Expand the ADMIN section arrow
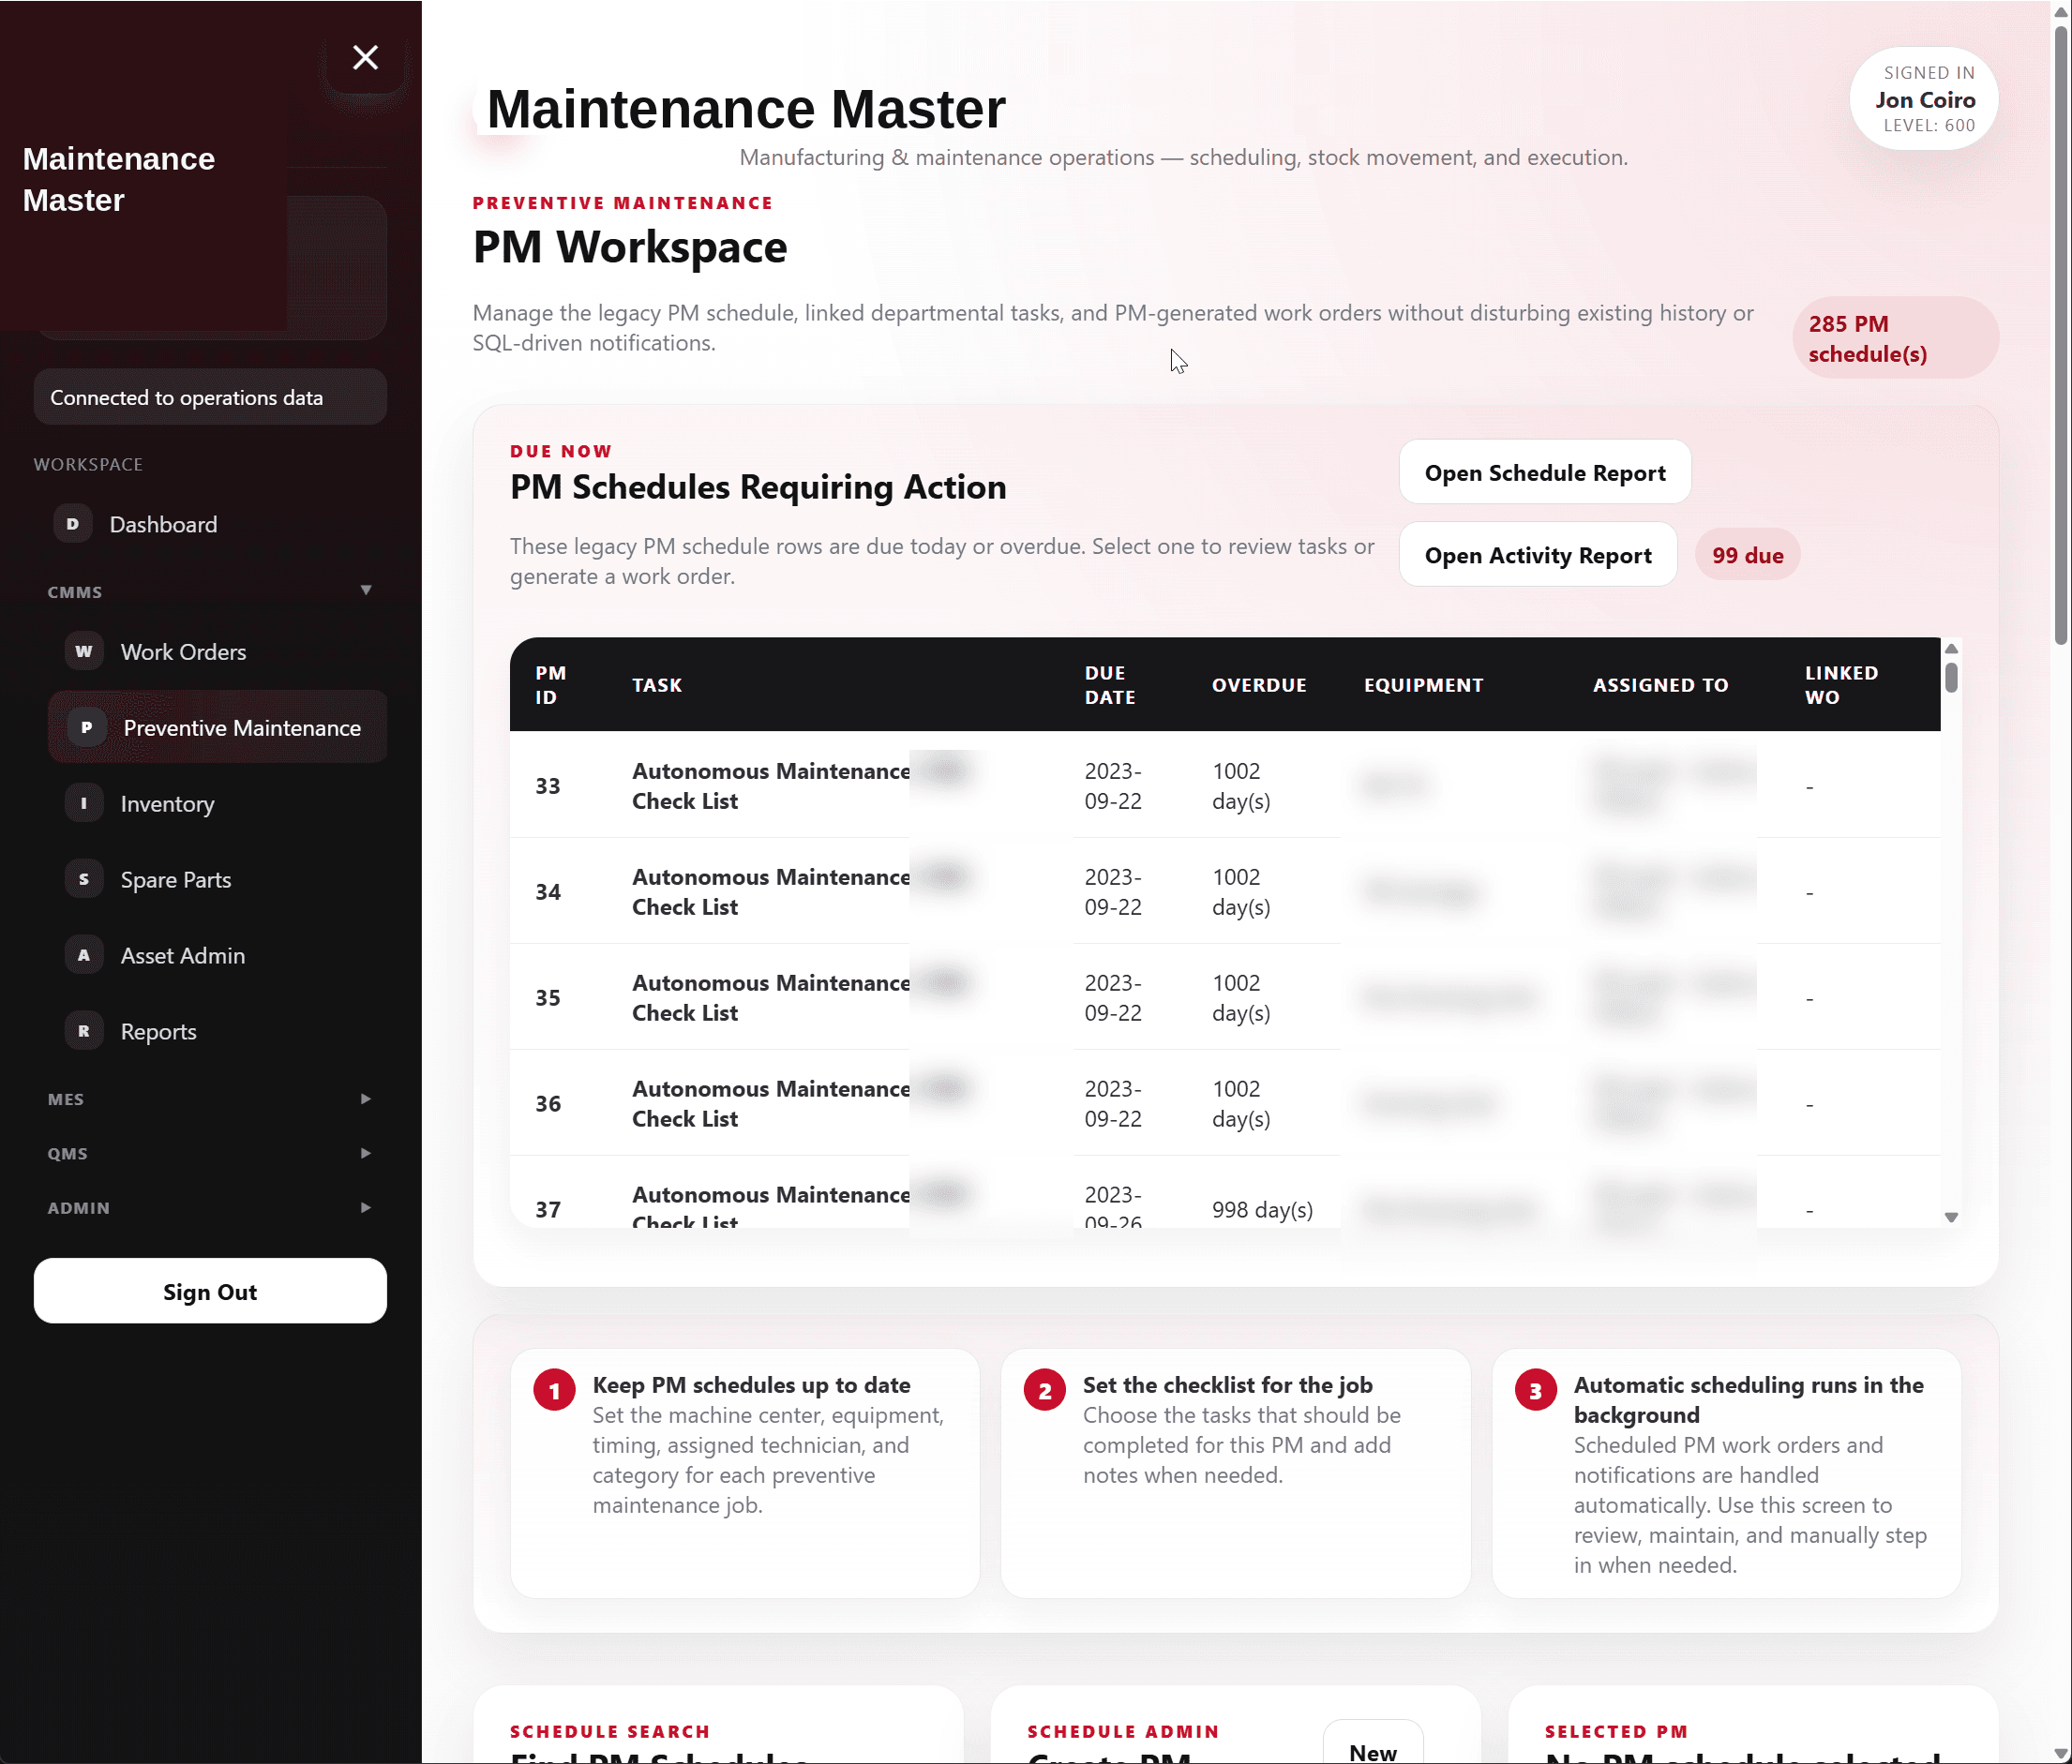The height and width of the screenshot is (1764, 2072). pos(366,1207)
